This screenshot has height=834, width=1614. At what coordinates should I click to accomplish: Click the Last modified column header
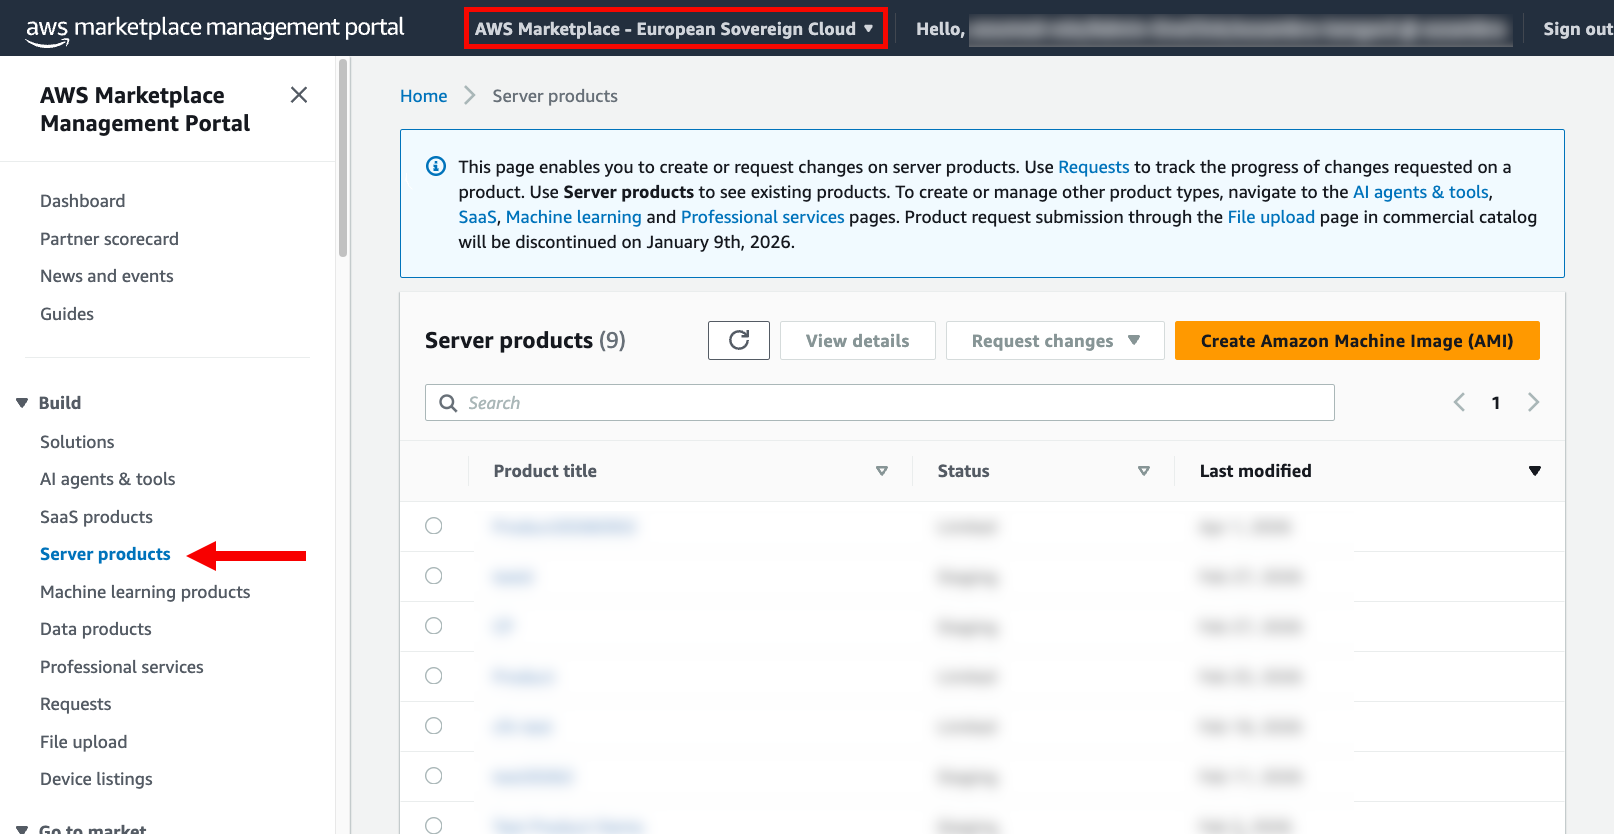1255,471
